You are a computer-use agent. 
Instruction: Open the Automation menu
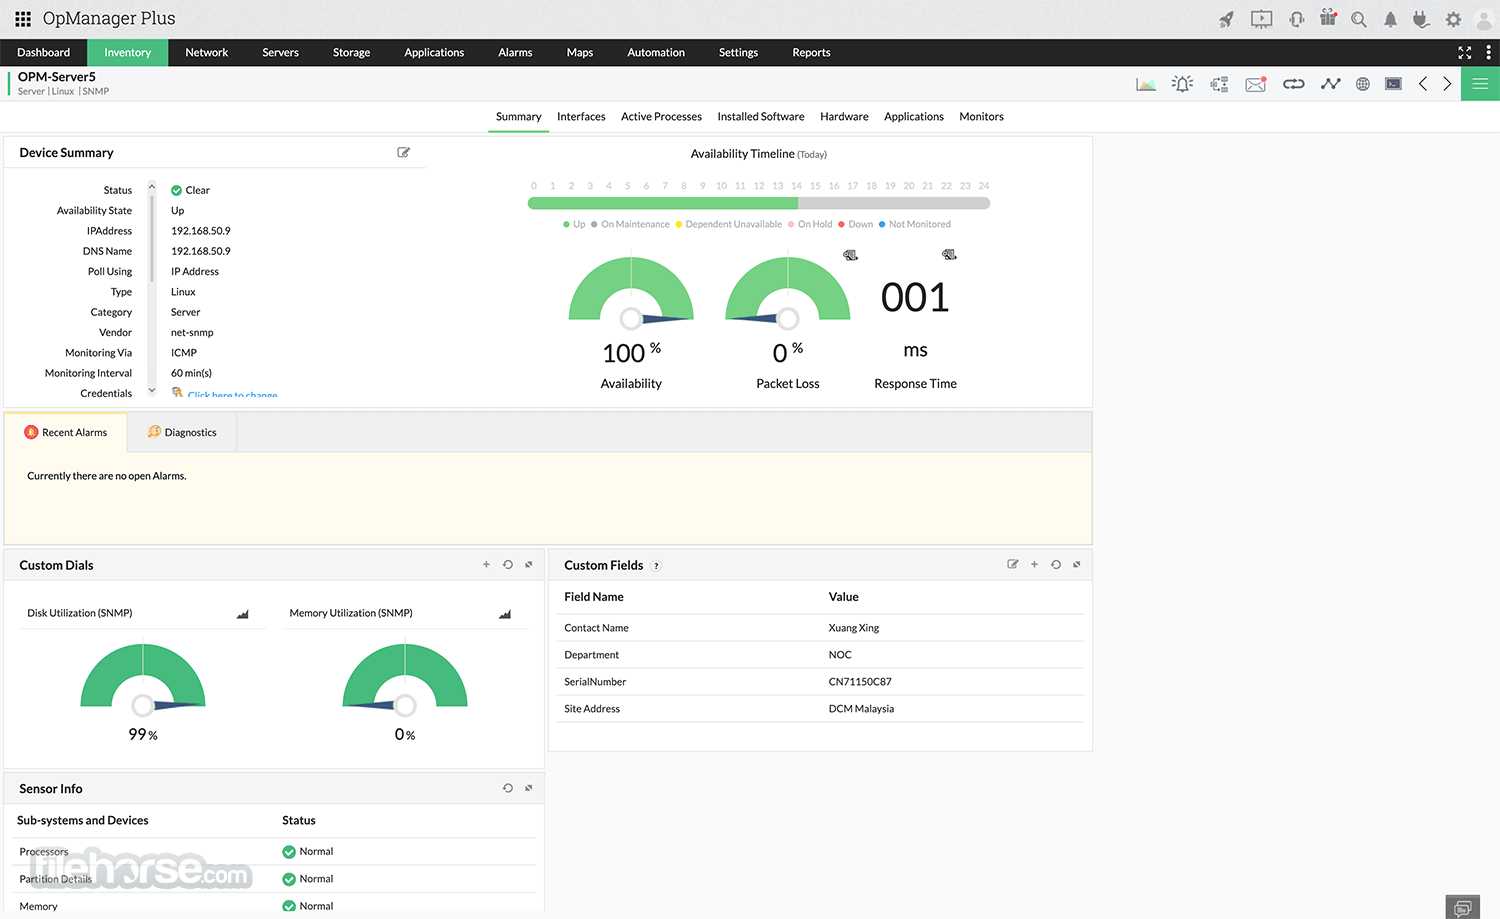coord(656,53)
